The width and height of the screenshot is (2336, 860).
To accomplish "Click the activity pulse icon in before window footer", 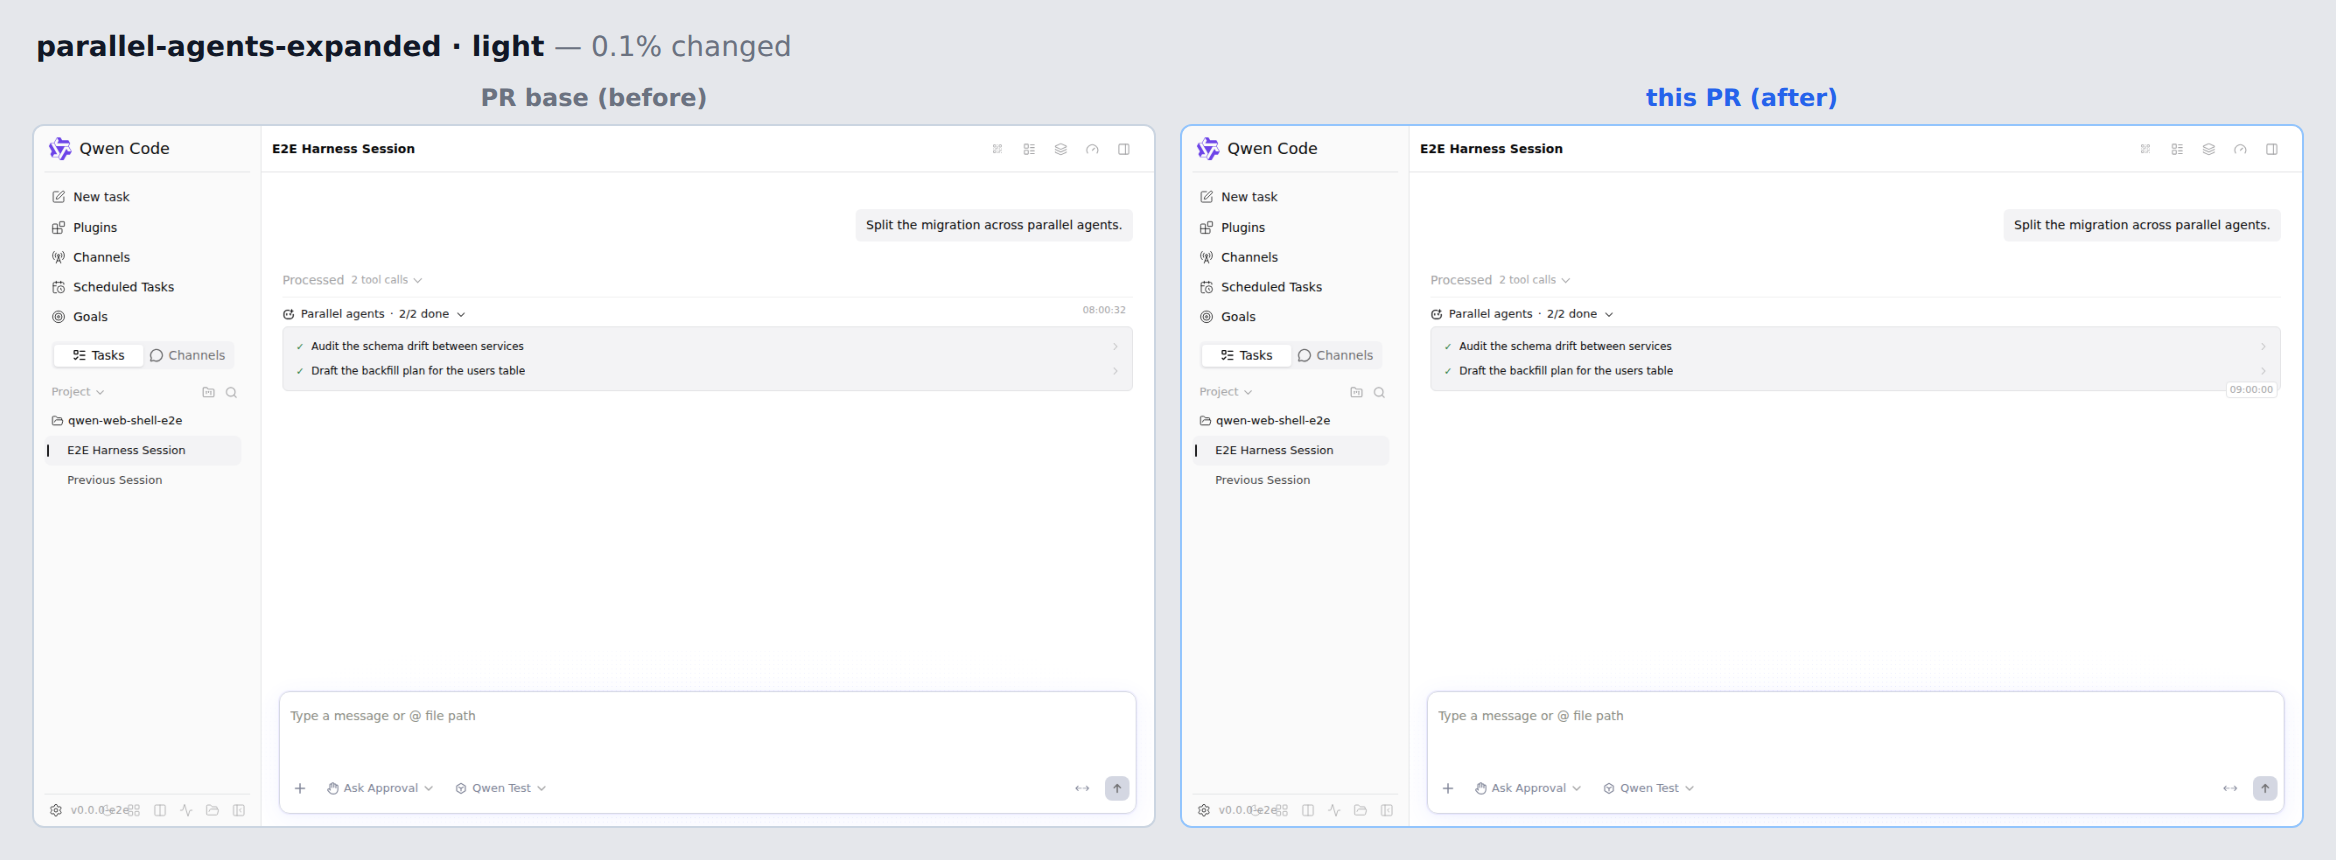I will coord(186,810).
